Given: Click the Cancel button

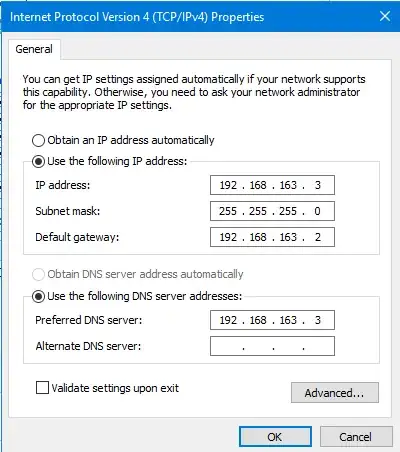Looking at the screenshot, I should [x=356, y=436].
